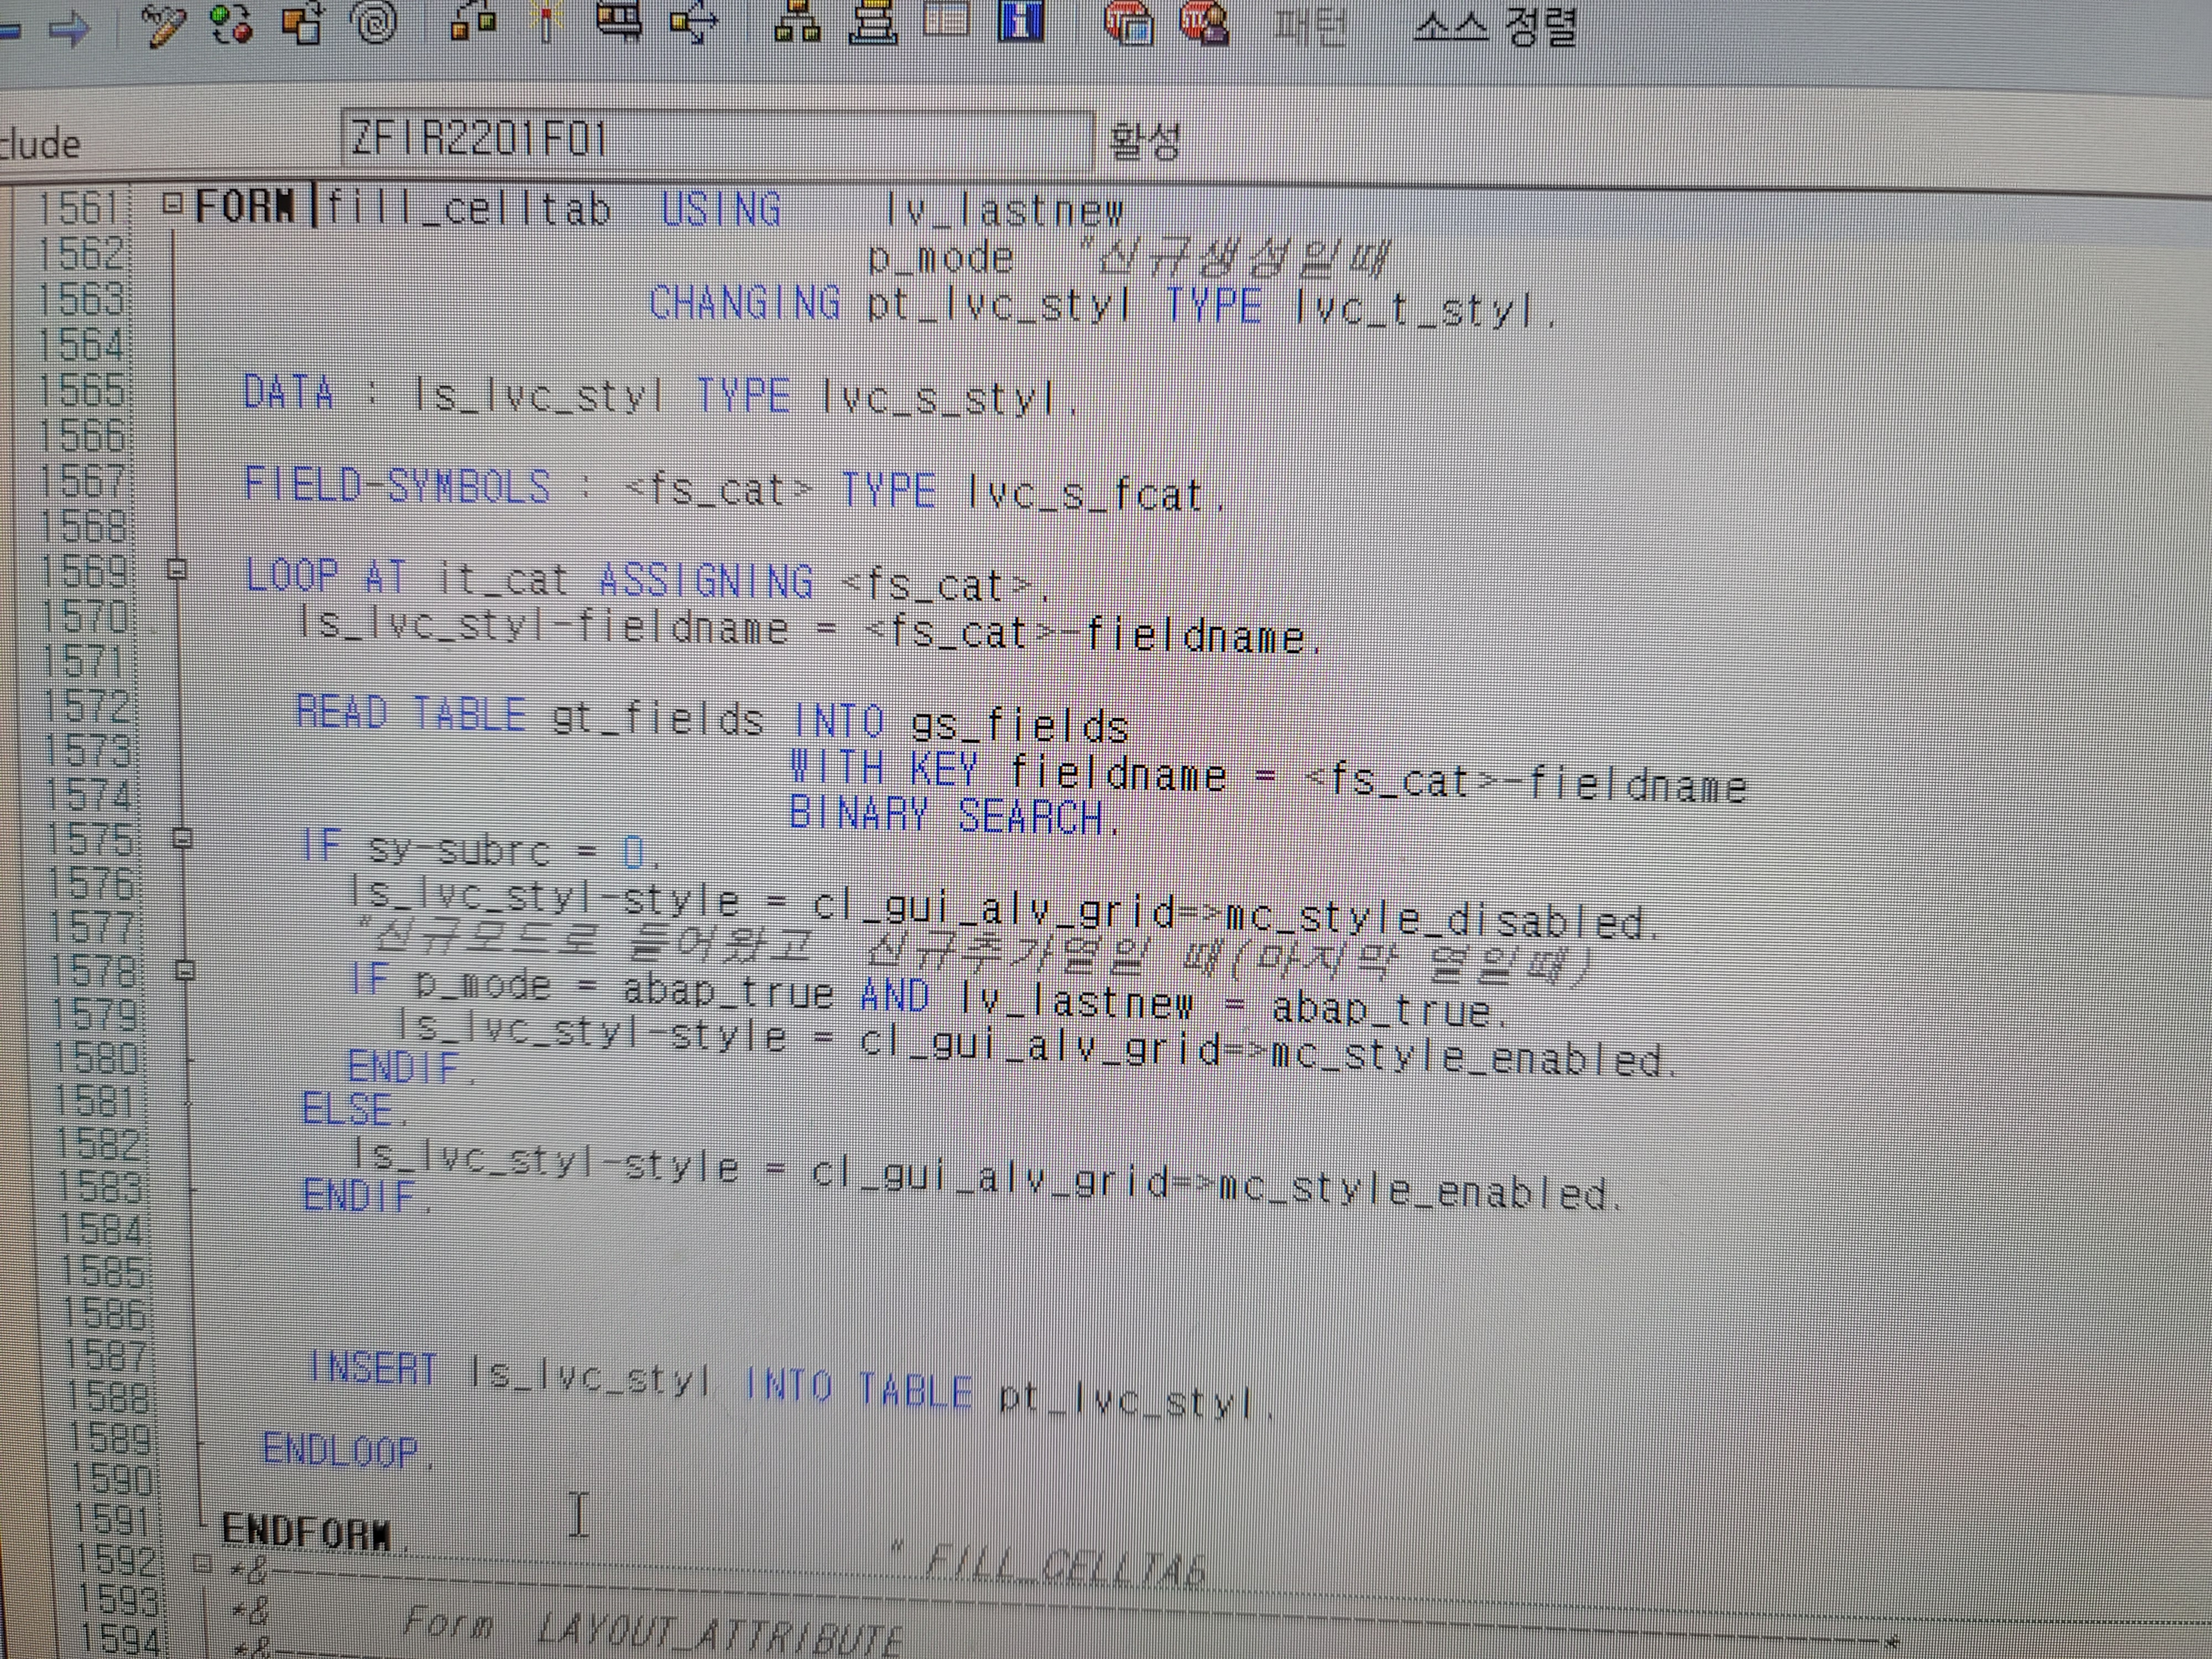Click the 소스 정렬 pretty printer button

click(1494, 26)
